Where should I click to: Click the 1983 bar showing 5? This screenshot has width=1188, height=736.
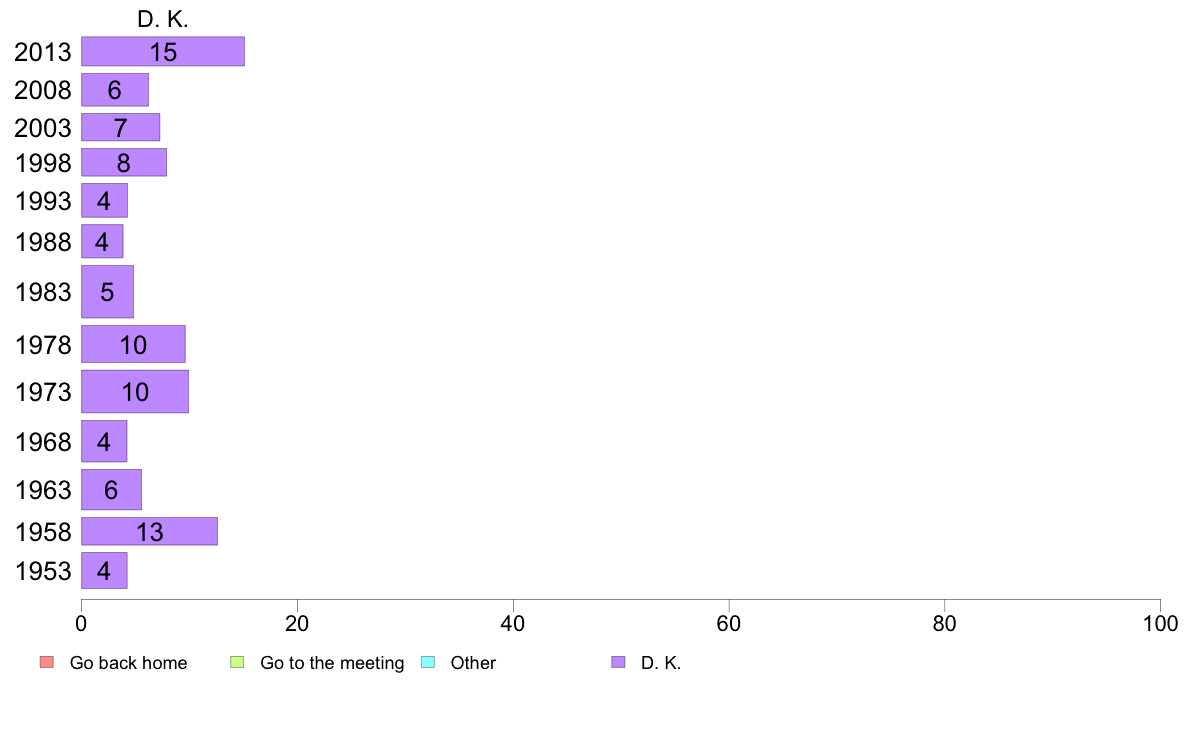pyautogui.click(x=108, y=292)
